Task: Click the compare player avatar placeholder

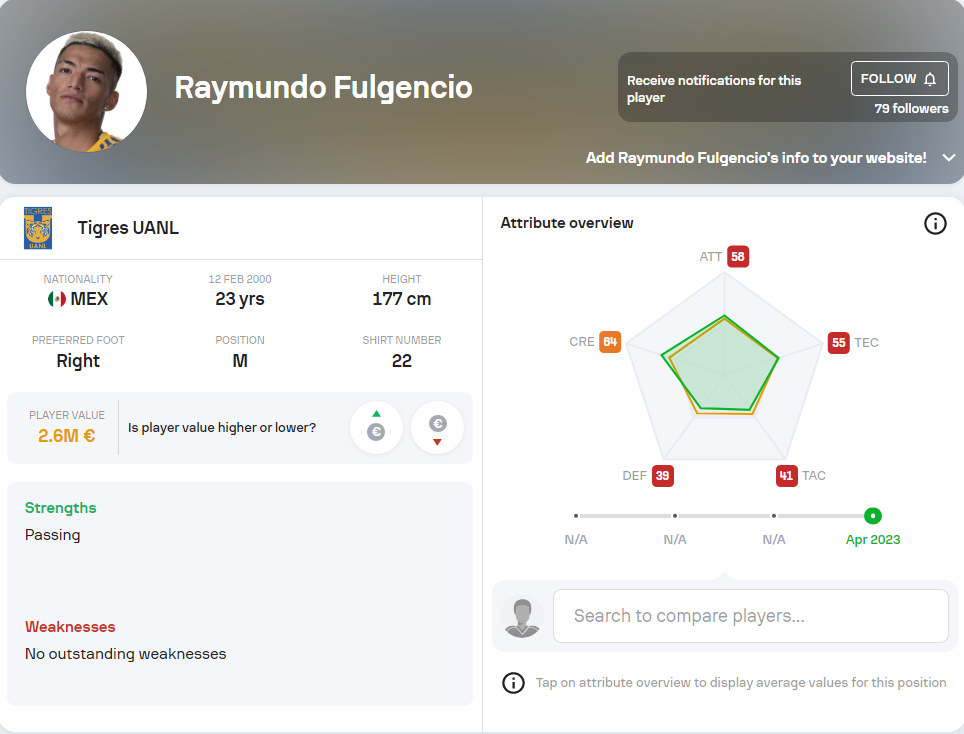Action: (522, 617)
